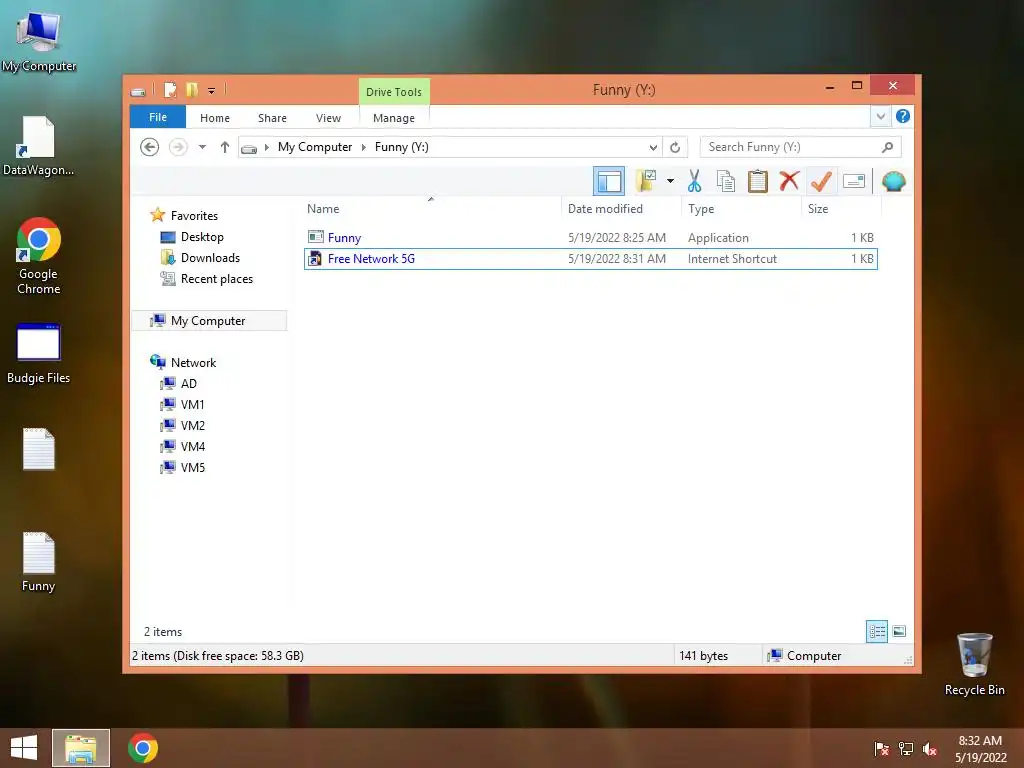Select the Free Network 5G shortcut
The width and height of the screenshot is (1024, 768).
[590, 259]
